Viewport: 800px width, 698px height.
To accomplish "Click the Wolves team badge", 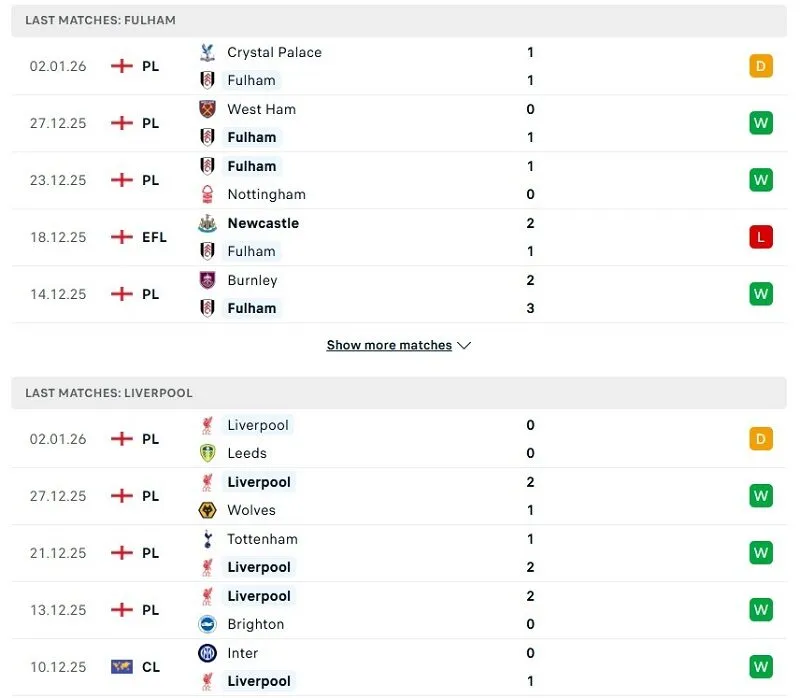I will coord(206,510).
